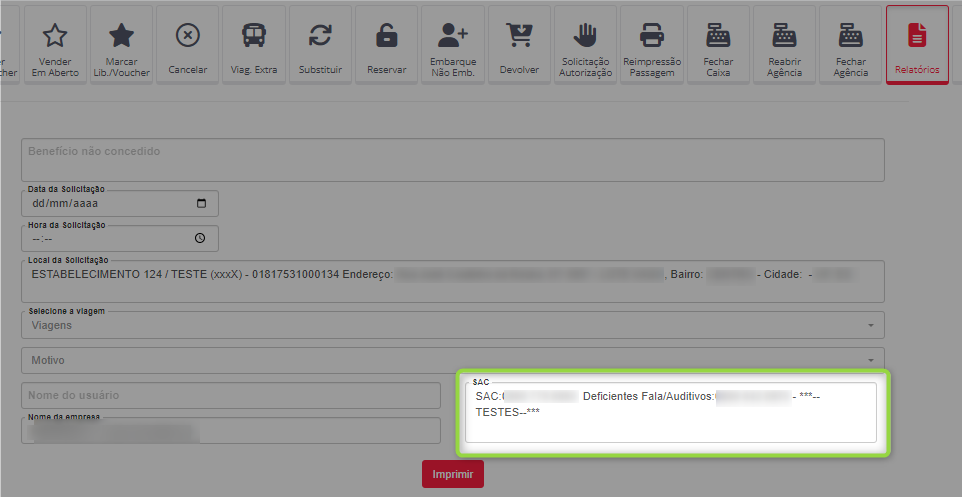Viewport: 962px width, 497px height.
Task: Open Vender Em Aberto star button
Action: [x=55, y=45]
